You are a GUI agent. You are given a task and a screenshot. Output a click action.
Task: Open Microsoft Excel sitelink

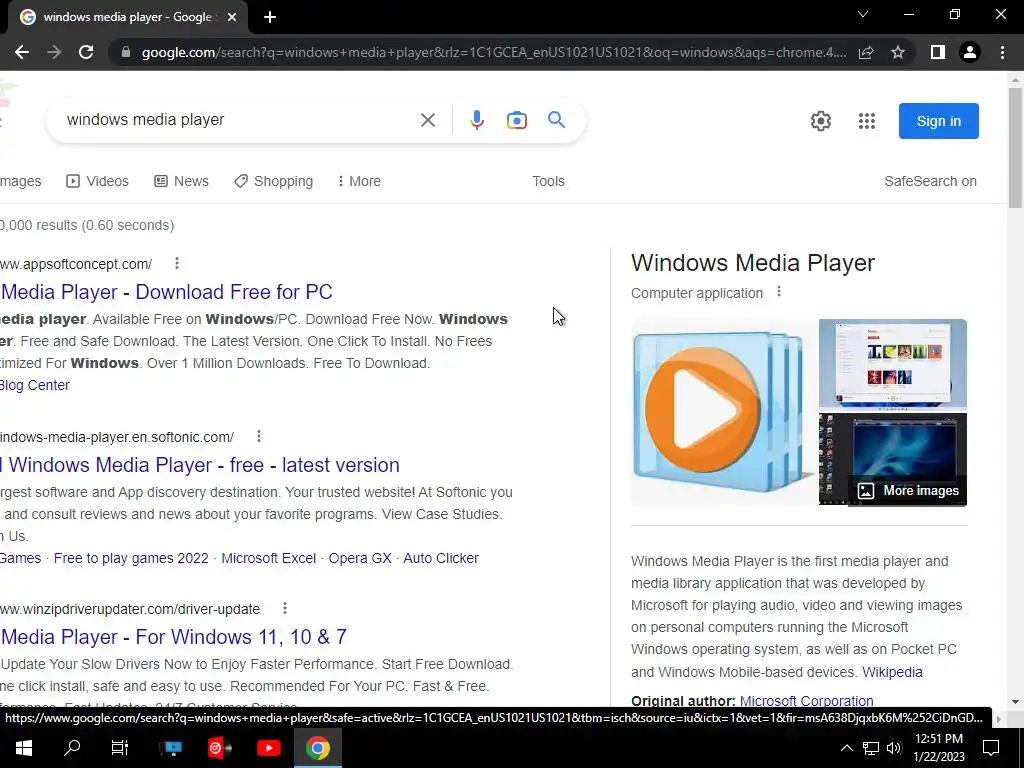point(268,558)
